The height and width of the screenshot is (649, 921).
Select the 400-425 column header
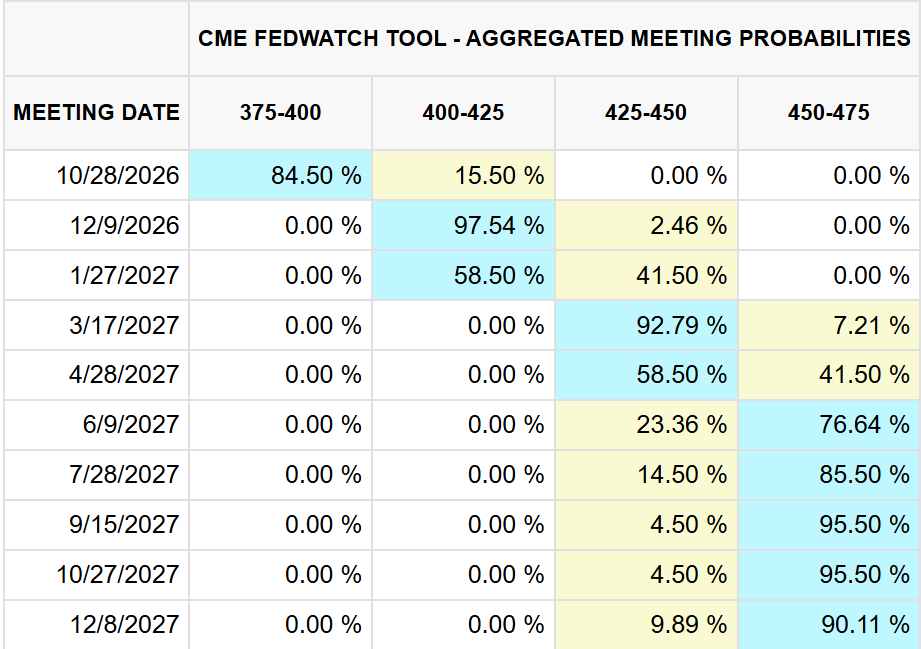(x=463, y=112)
